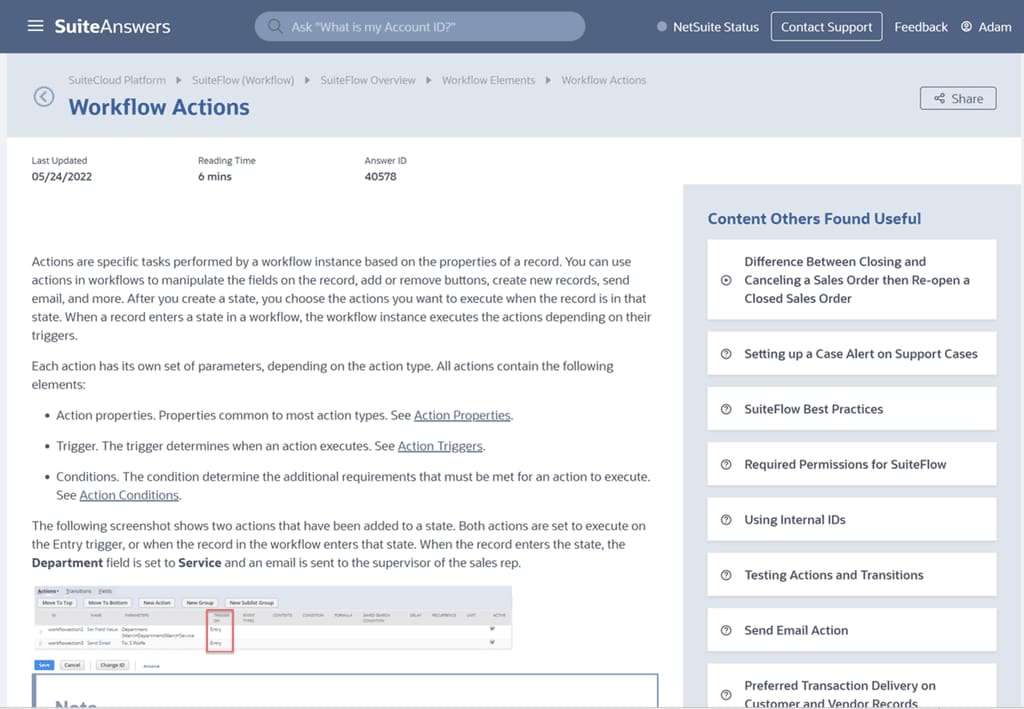This screenshot has height=709, width=1024.
Task: Open SuiteFlow Best Practices article
Action: point(852,409)
